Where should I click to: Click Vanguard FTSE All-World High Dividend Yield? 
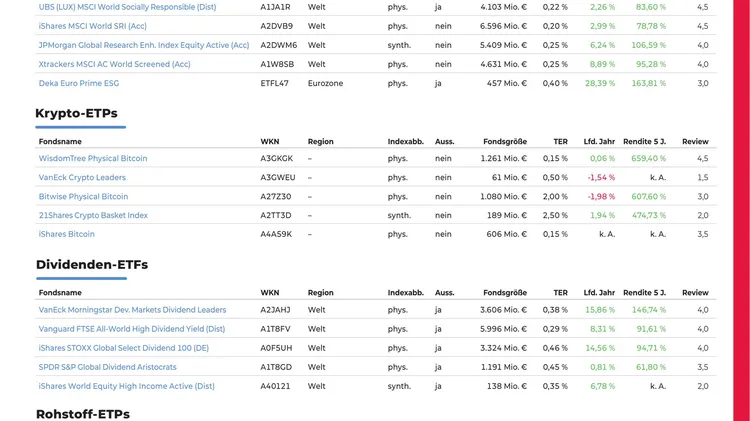coord(131,329)
